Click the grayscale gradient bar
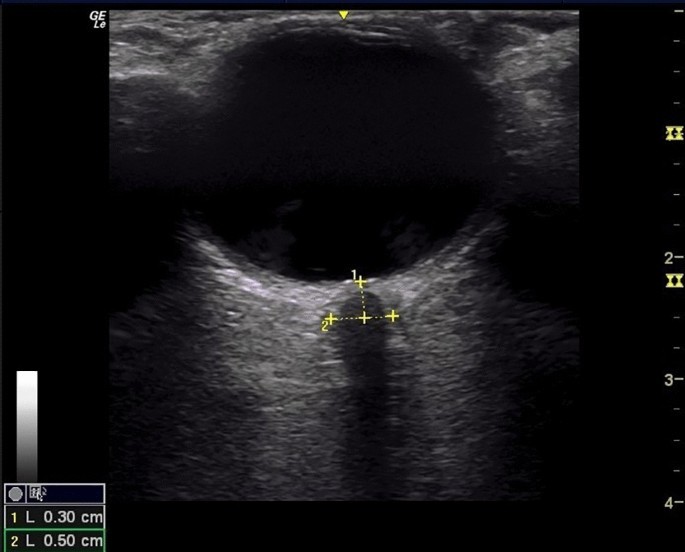Viewport: 685px width, 552px height. (x=27, y=426)
